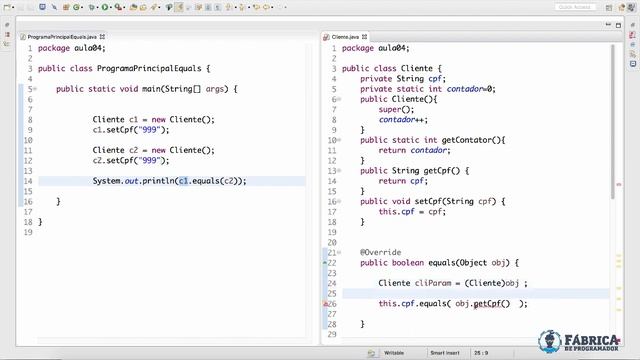This screenshot has width=640, height=360.
Task: Open the Debug configurations dropdown arrow
Action: [98, 7]
